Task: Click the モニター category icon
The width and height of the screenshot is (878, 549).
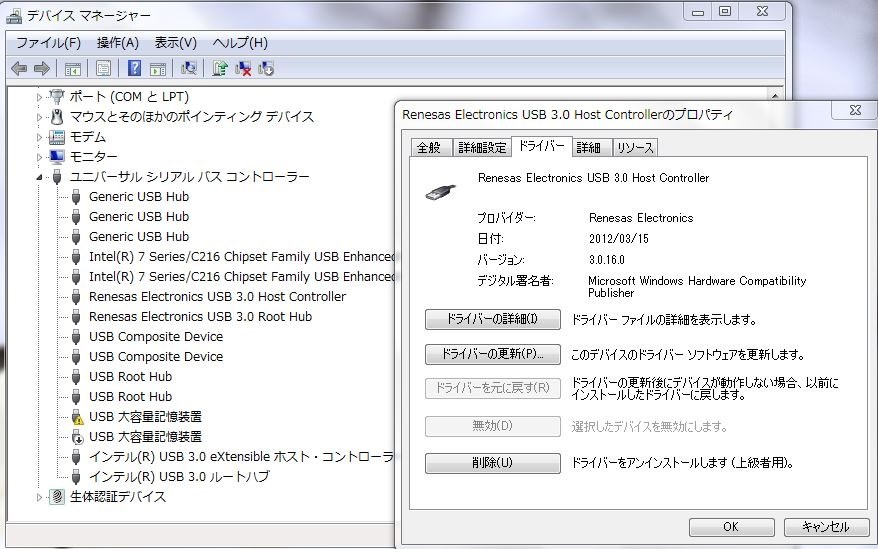Action: tap(57, 156)
